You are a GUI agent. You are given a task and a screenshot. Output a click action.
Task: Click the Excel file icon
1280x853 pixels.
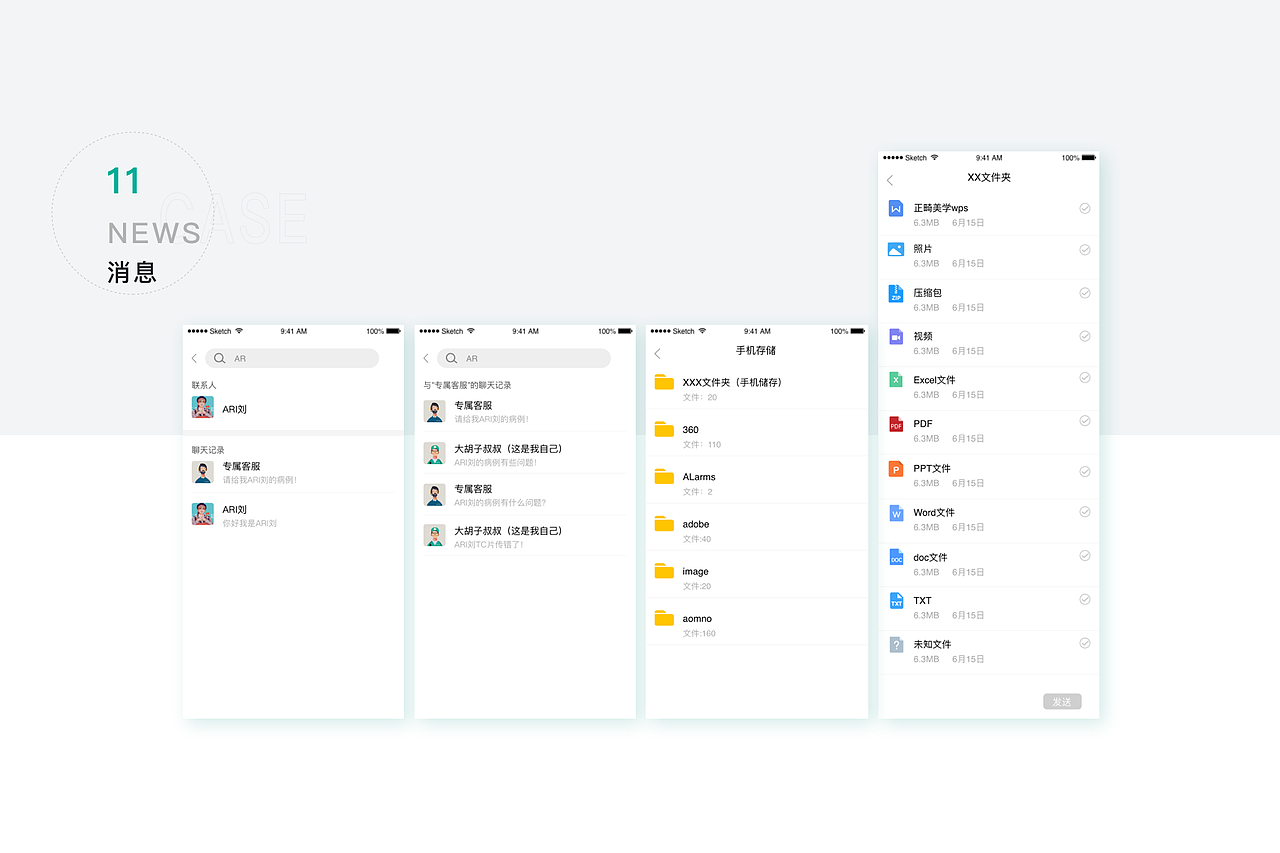(x=896, y=380)
